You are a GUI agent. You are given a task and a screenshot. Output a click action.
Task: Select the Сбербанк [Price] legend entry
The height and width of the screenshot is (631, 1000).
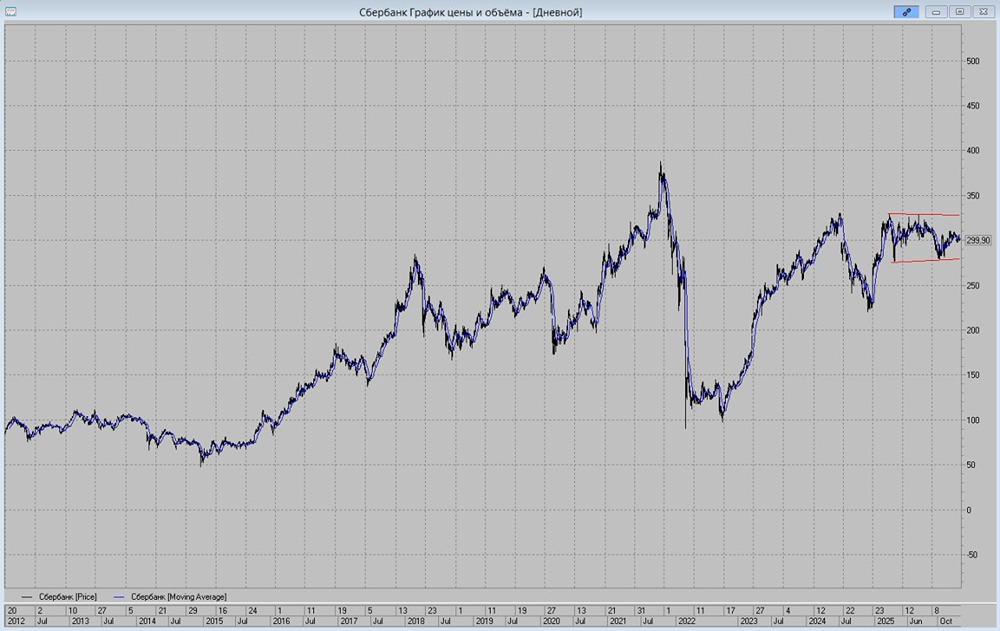(67, 596)
